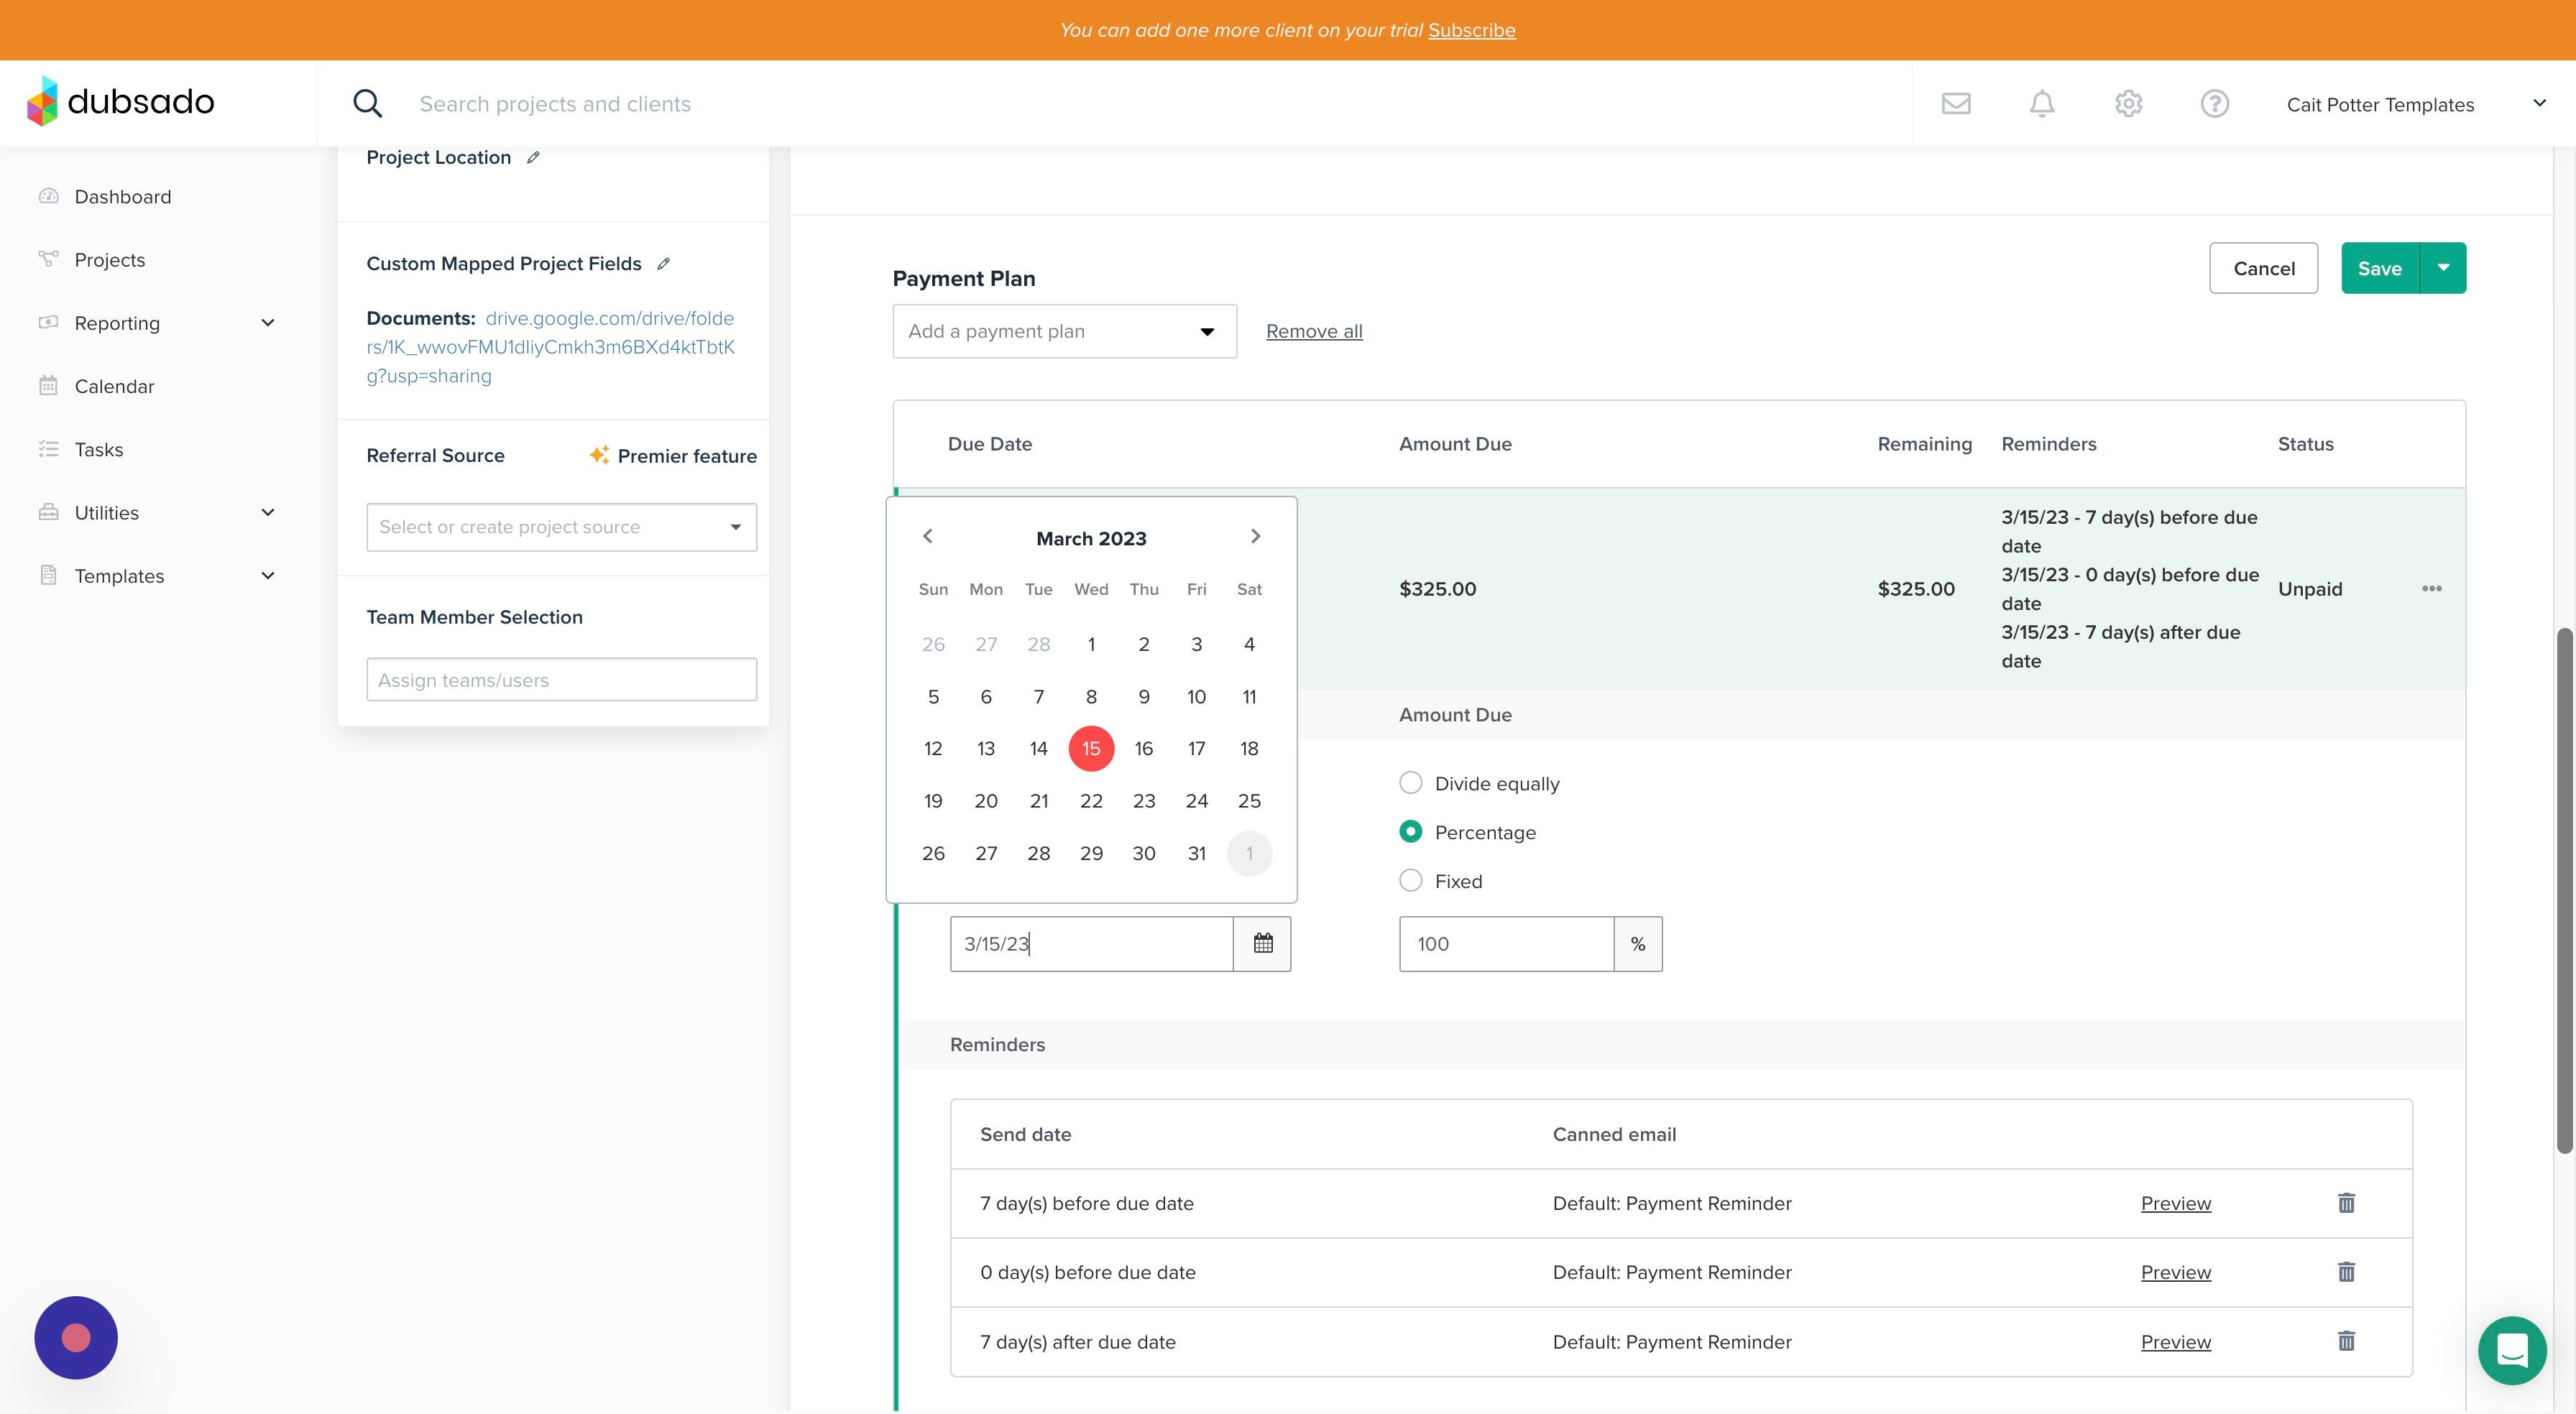Open the date picker calendar icon
This screenshot has height=1414, width=2576.
1262,943
